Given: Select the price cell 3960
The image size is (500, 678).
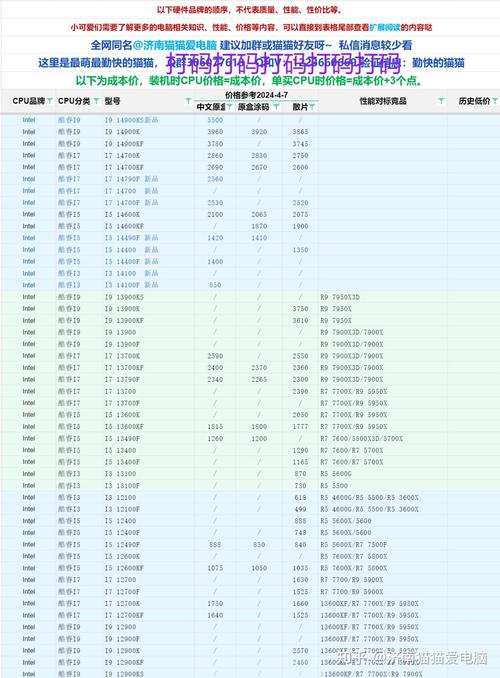Looking at the screenshot, I should (x=215, y=132).
